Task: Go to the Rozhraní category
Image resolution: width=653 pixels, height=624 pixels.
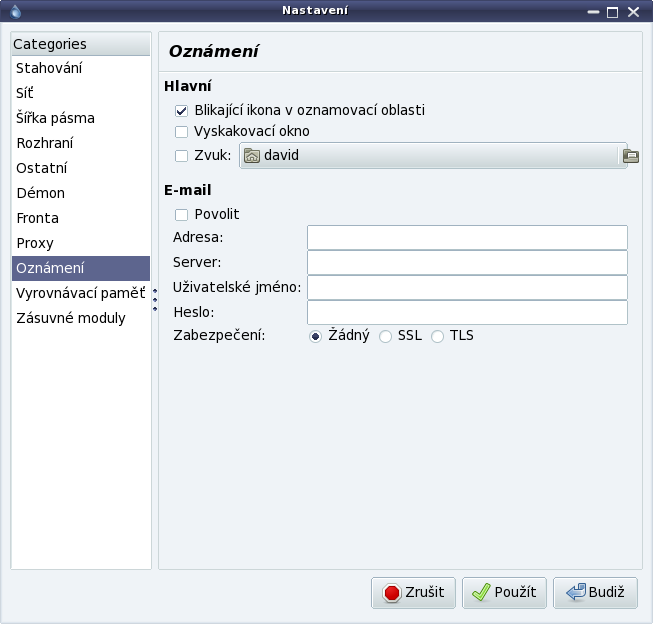Action: point(81,143)
